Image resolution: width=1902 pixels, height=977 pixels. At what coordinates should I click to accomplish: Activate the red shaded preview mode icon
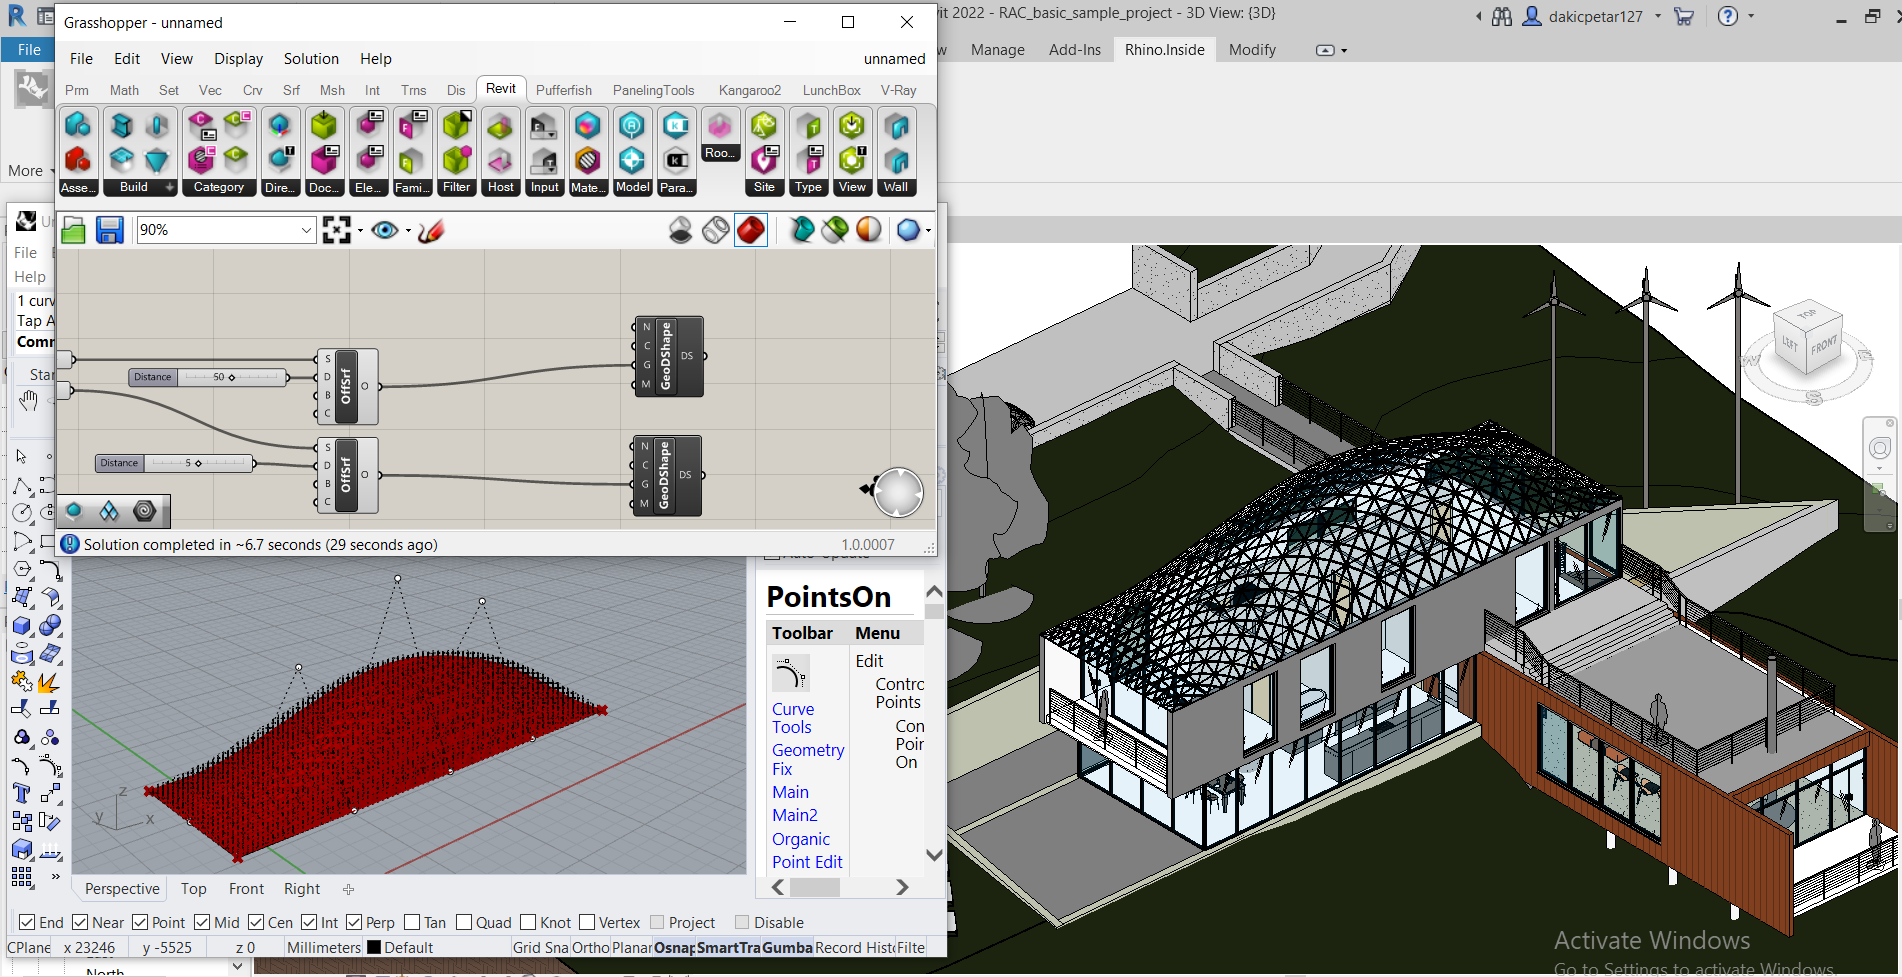(751, 230)
